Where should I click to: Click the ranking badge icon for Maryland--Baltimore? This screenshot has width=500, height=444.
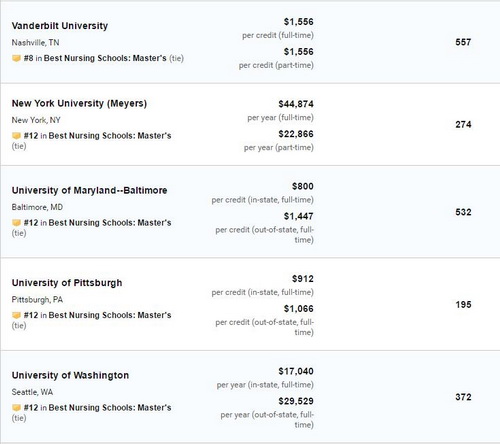coord(16,223)
